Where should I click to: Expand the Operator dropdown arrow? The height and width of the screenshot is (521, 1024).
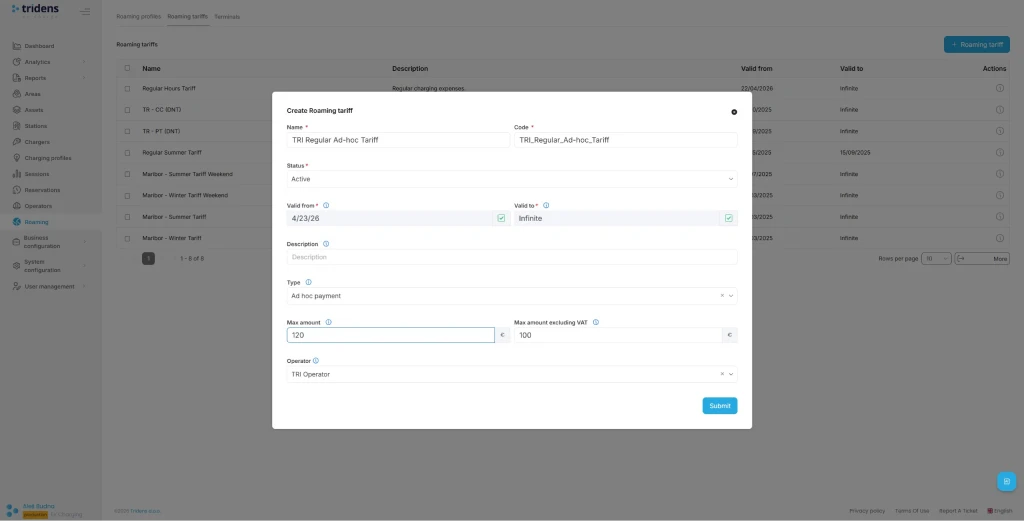click(731, 374)
